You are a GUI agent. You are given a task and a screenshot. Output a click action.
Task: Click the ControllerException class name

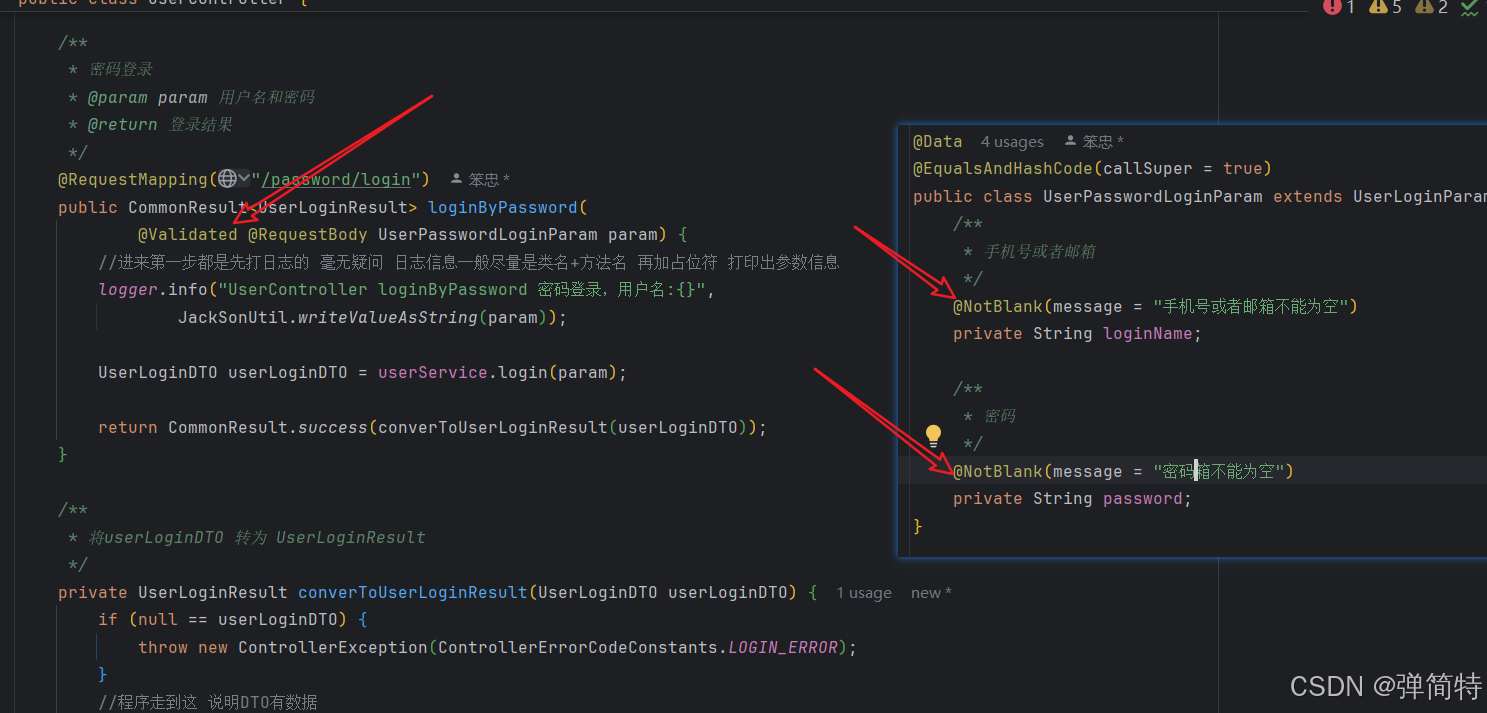coord(333,647)
